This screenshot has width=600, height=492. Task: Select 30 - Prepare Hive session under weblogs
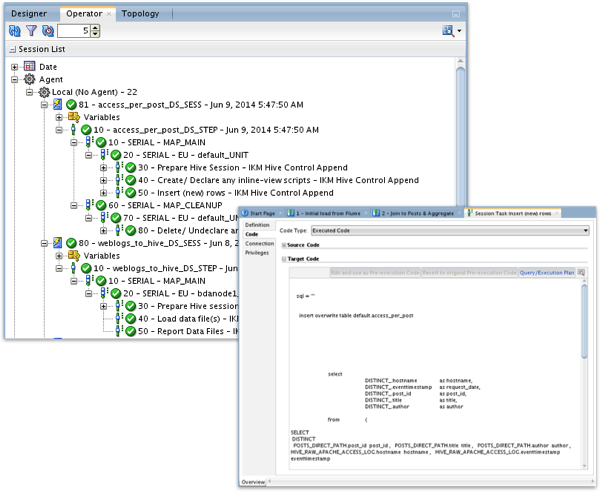click(x=188, y=306)
